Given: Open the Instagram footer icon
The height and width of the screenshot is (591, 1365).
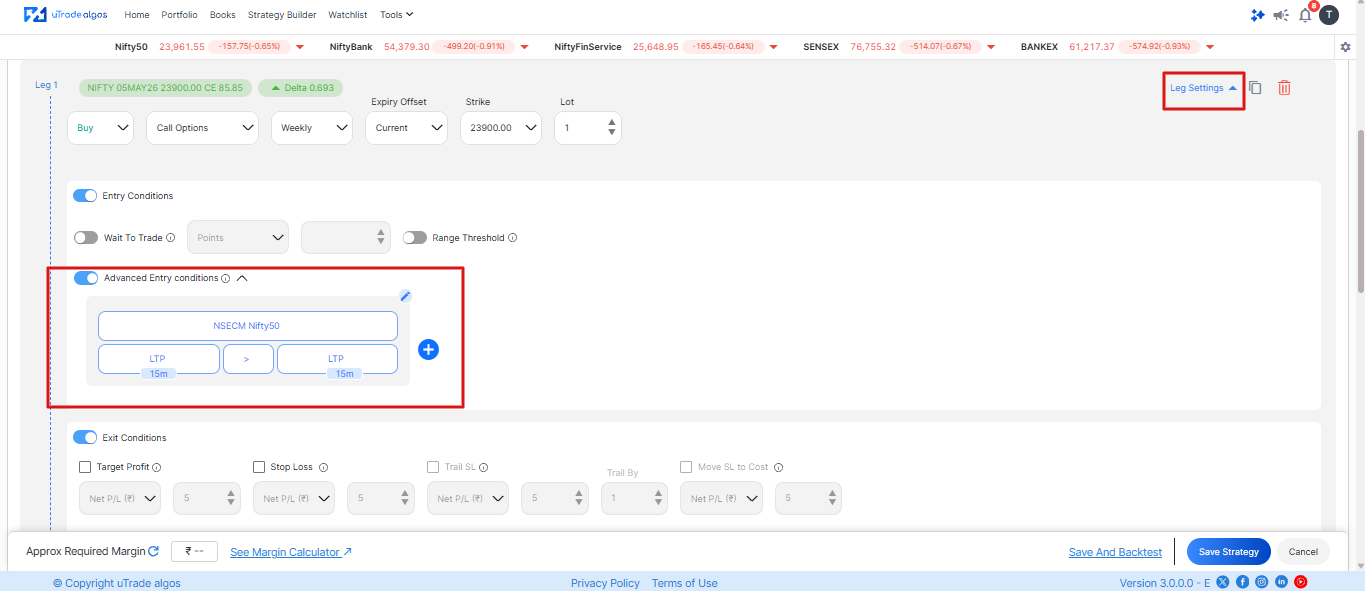Looking at the screenshot, I should [x=1262, y=582].
